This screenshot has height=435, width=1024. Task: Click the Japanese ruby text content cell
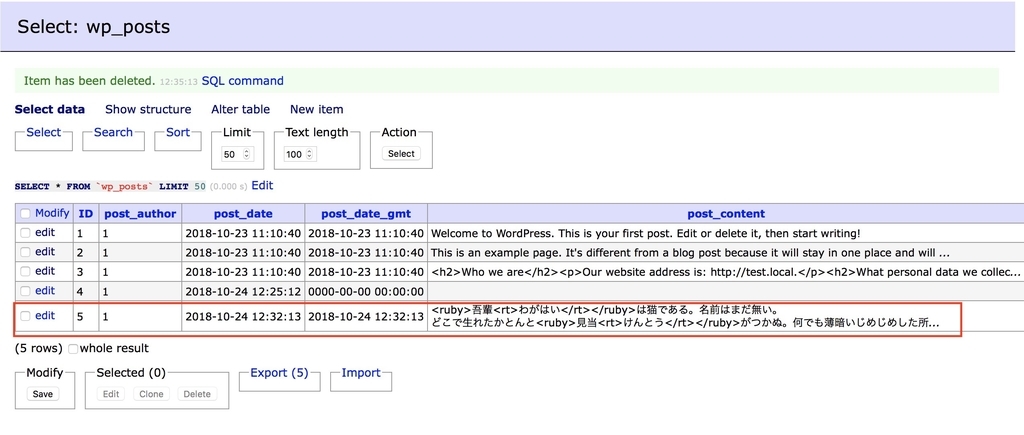[x=726, y=317]
